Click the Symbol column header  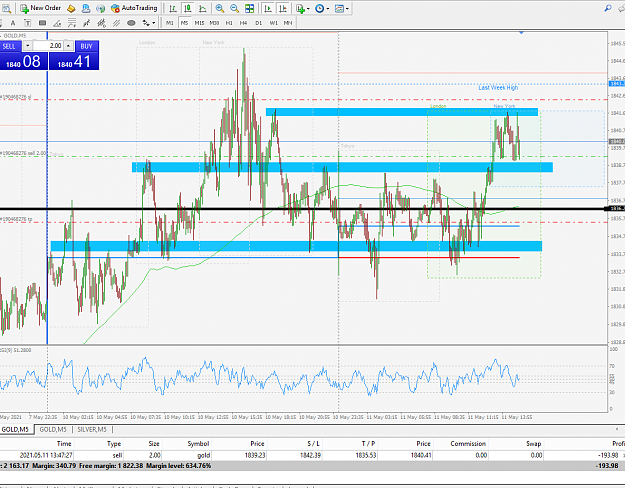coord(198,443)
